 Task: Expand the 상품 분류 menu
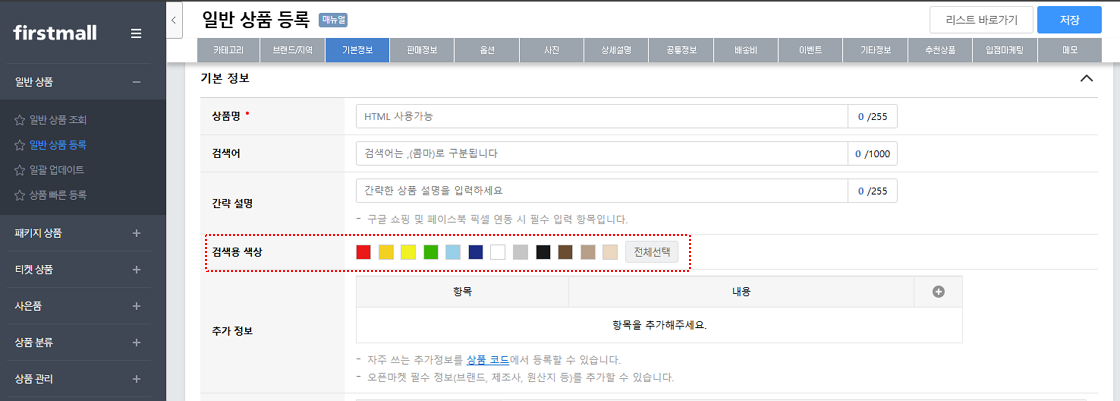point(136,342)
